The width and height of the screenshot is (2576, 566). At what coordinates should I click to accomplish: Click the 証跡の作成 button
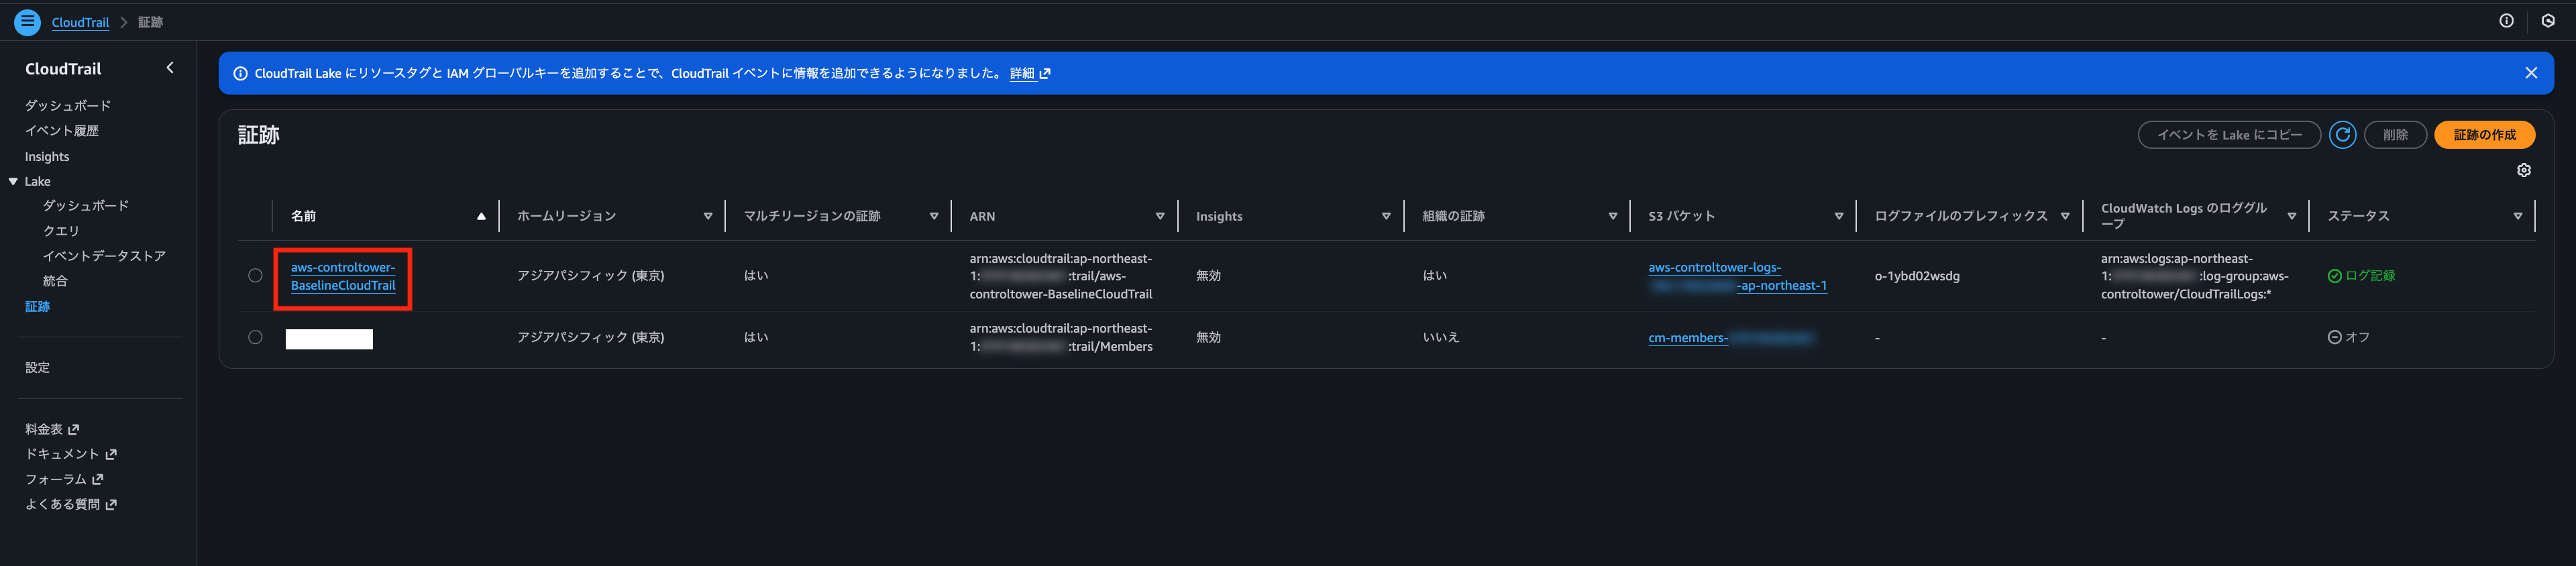coord(2484,135)
